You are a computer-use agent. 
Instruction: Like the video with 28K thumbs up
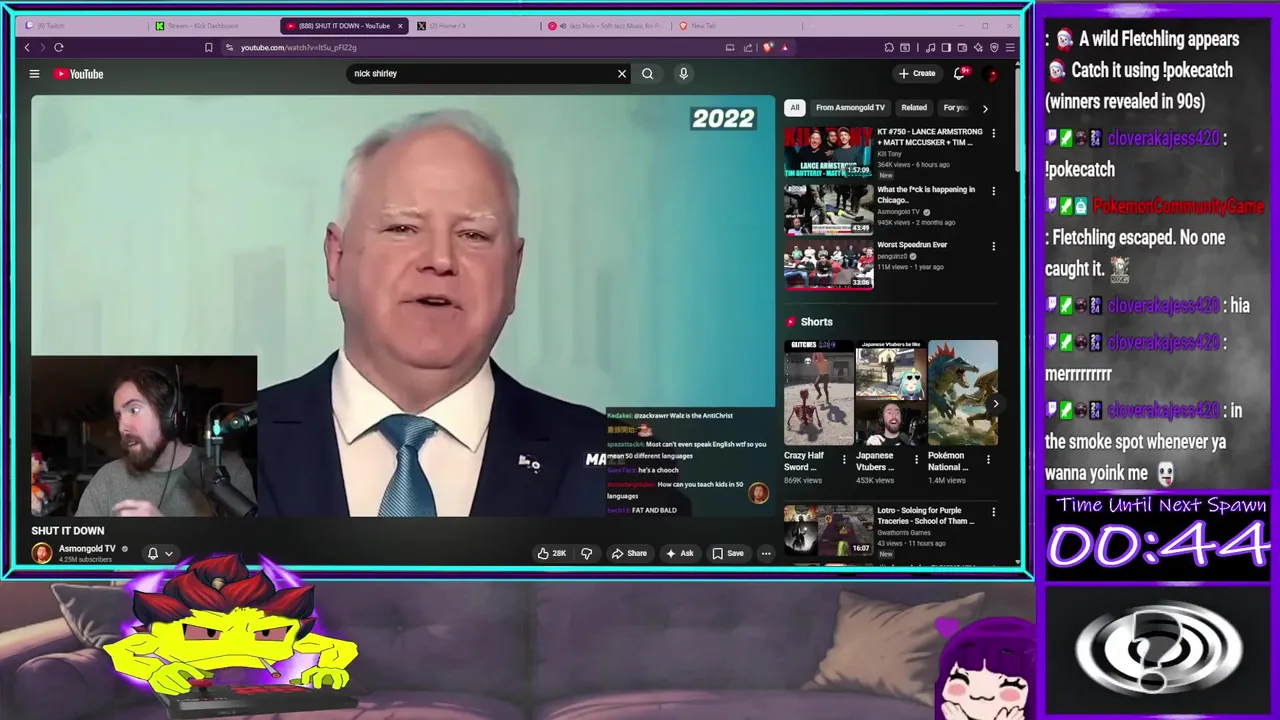coord(552,553)
